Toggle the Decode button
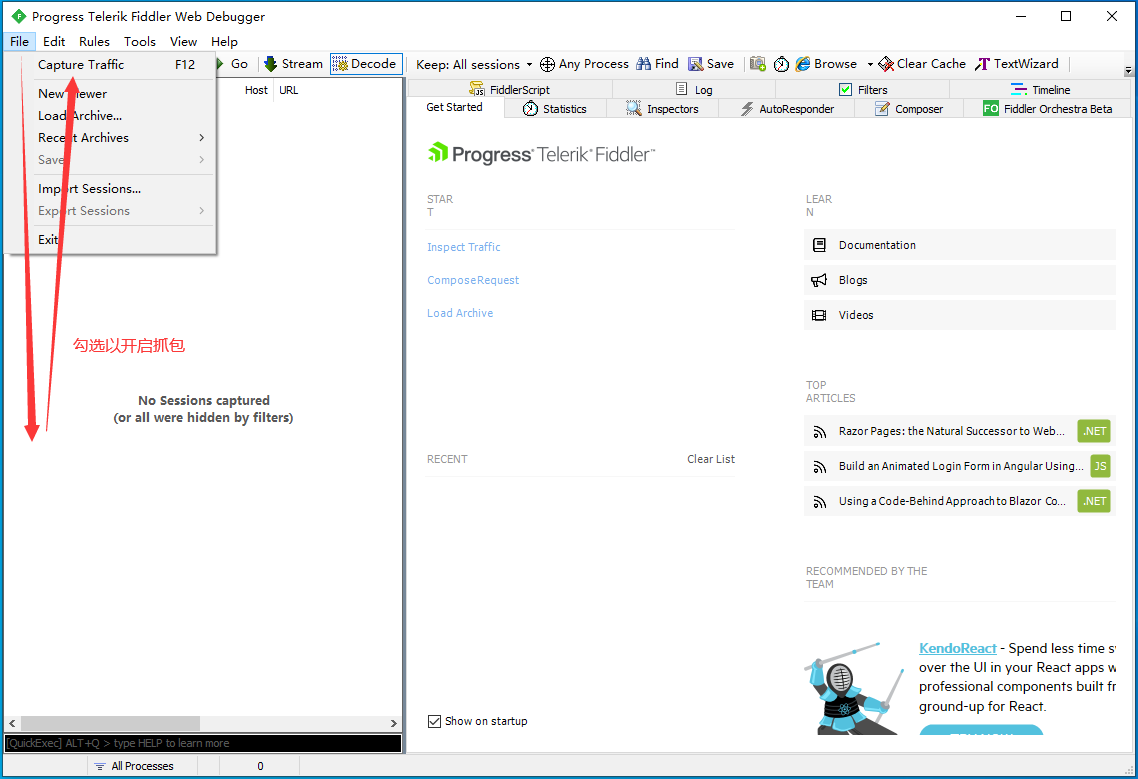1138x779 pixels. (366, 64)
